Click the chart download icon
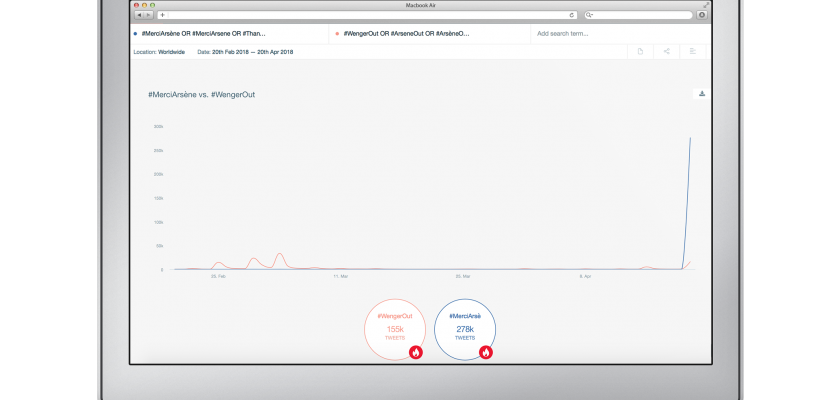Screen dimensions: 840x400 [x=701, y=94]
